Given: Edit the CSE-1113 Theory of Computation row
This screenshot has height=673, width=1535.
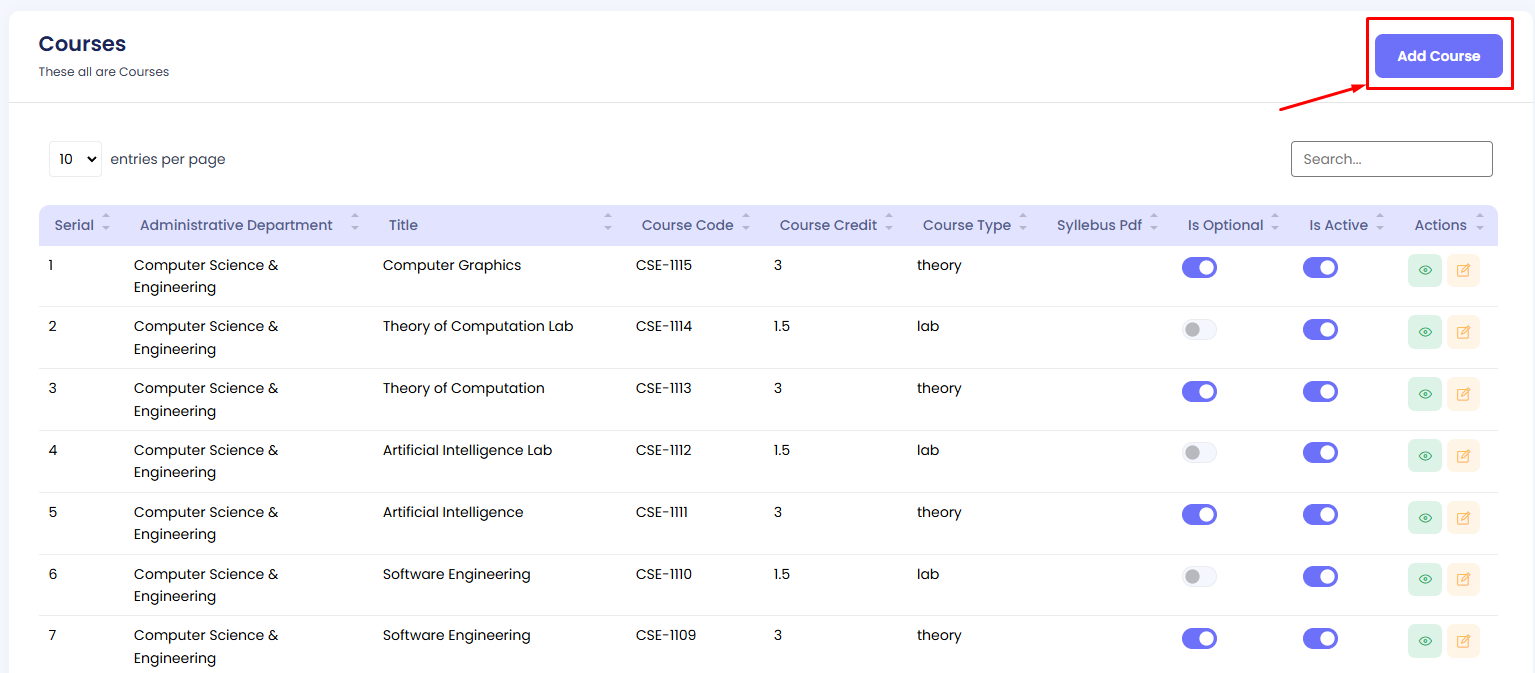Looking at the screenshot, I should pos(1463,394).
